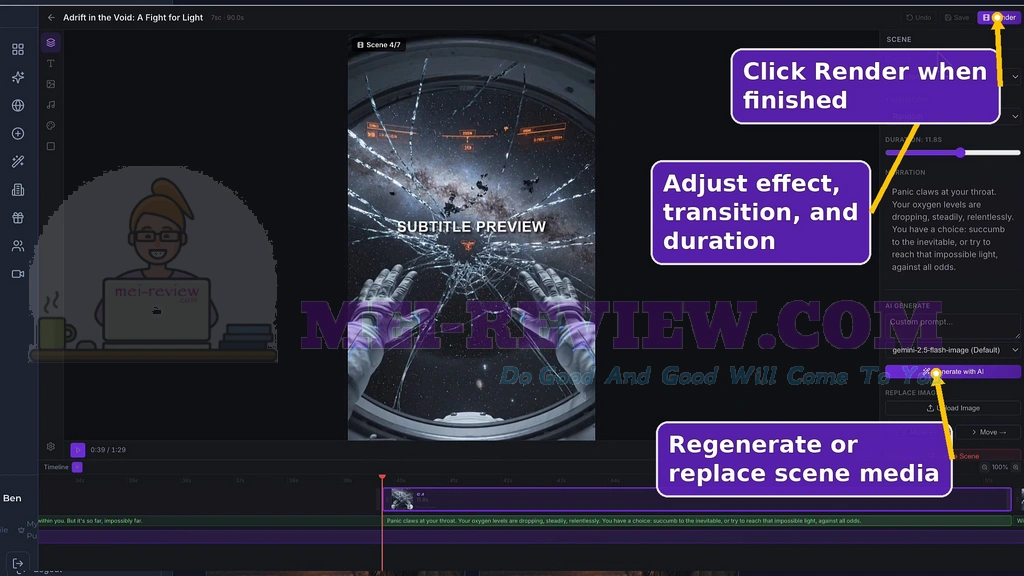Image resolution: width=1024 pixels, height=576 pixels.
Task: Open the AI model dropdown gemini-2.5-flash-image
Action: [x=952, y=350]
